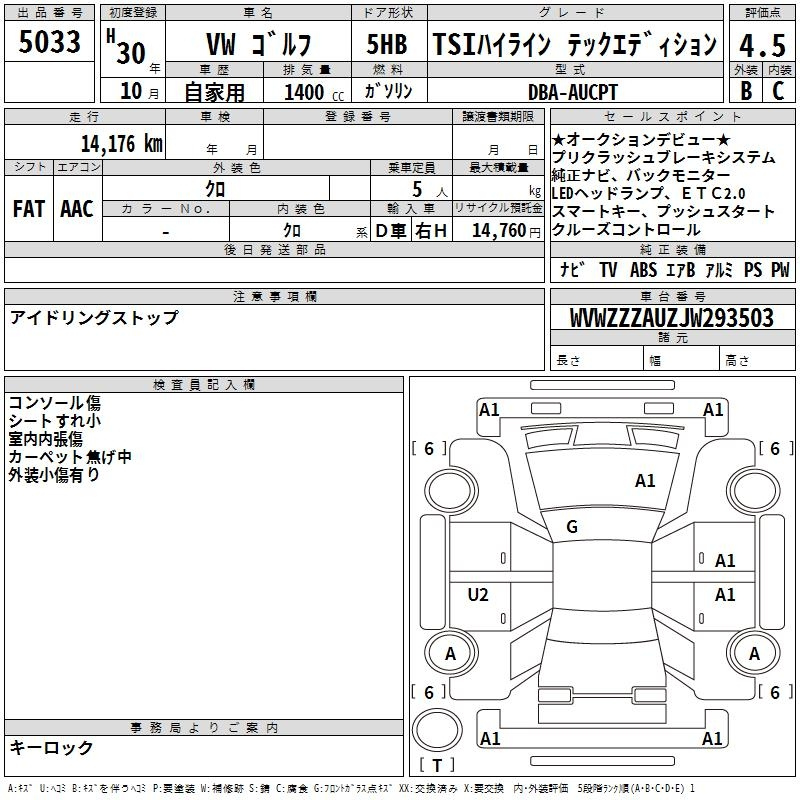
Task: Click the lot number 5033
Action: pyautogui.click(x=50, y=42)
